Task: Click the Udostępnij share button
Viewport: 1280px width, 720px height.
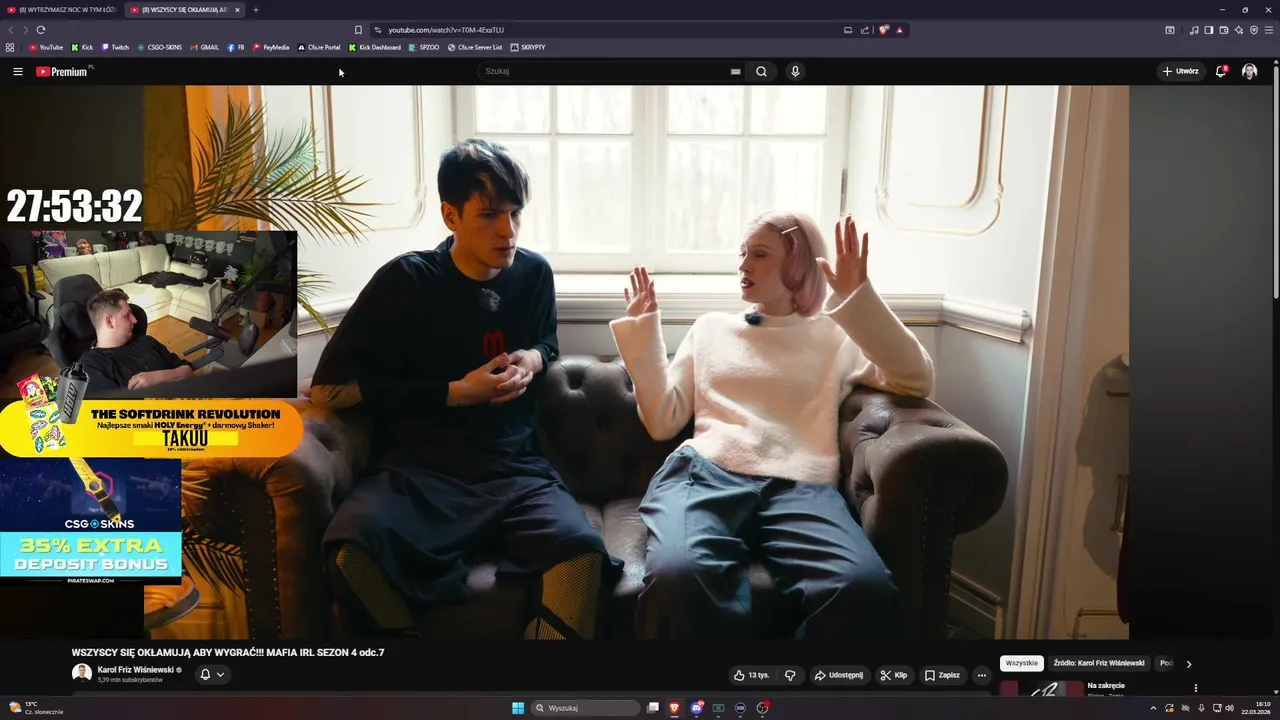Action: (x=838, y=675)
